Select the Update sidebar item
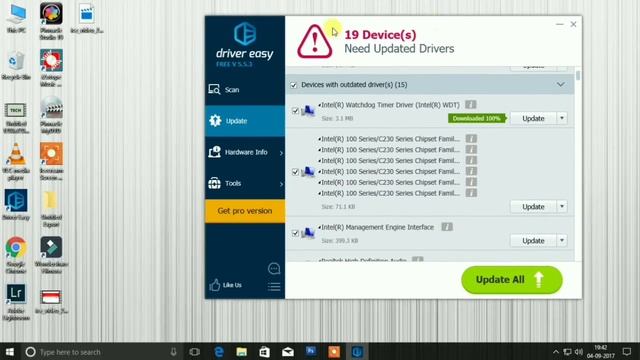 coord(245,121)
